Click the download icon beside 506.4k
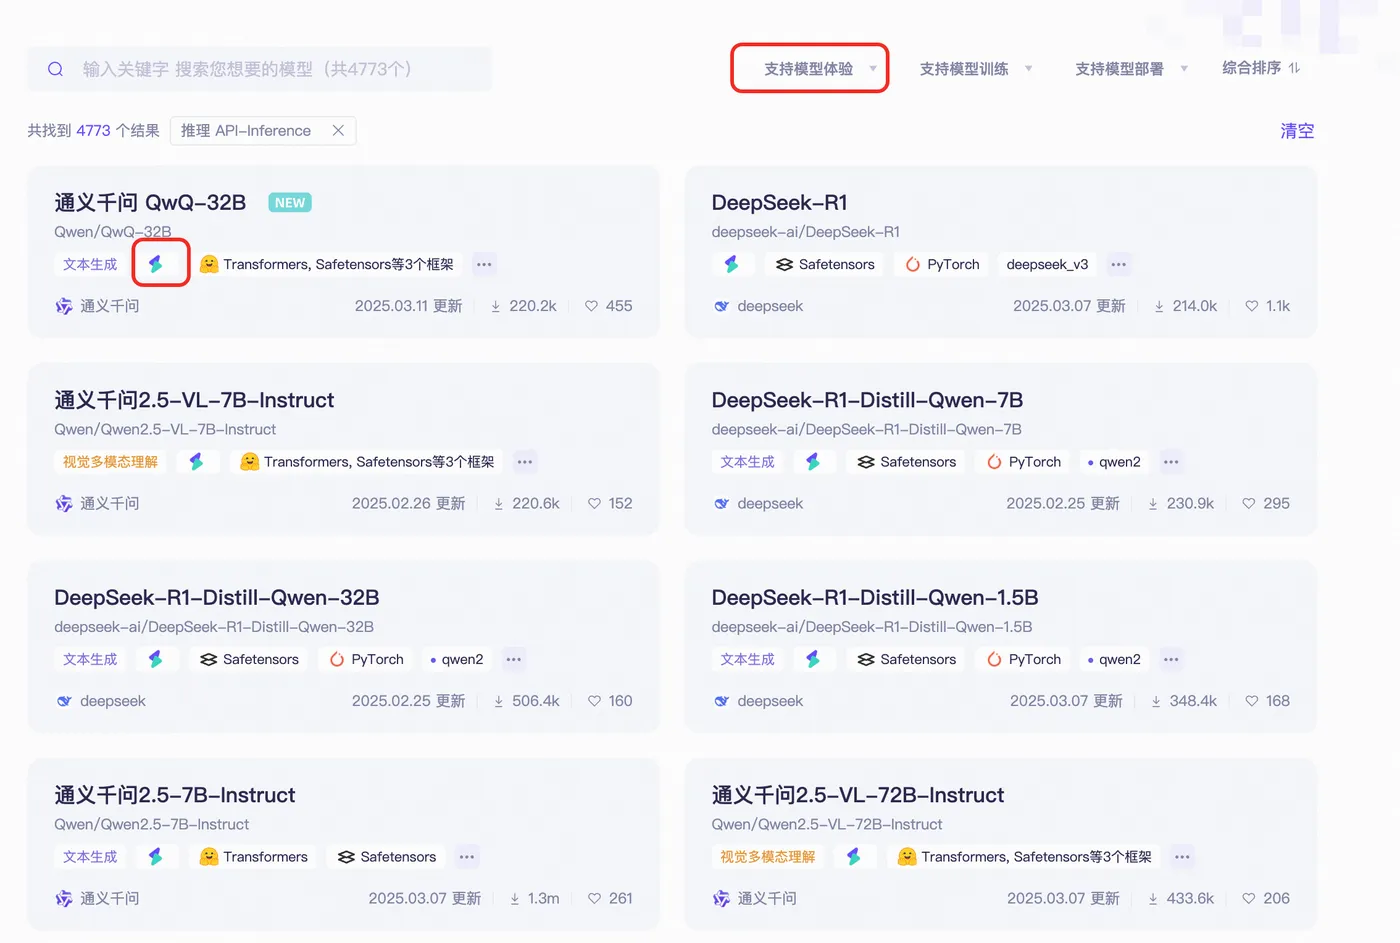The image size is (1400, 943). coord(499,701)
